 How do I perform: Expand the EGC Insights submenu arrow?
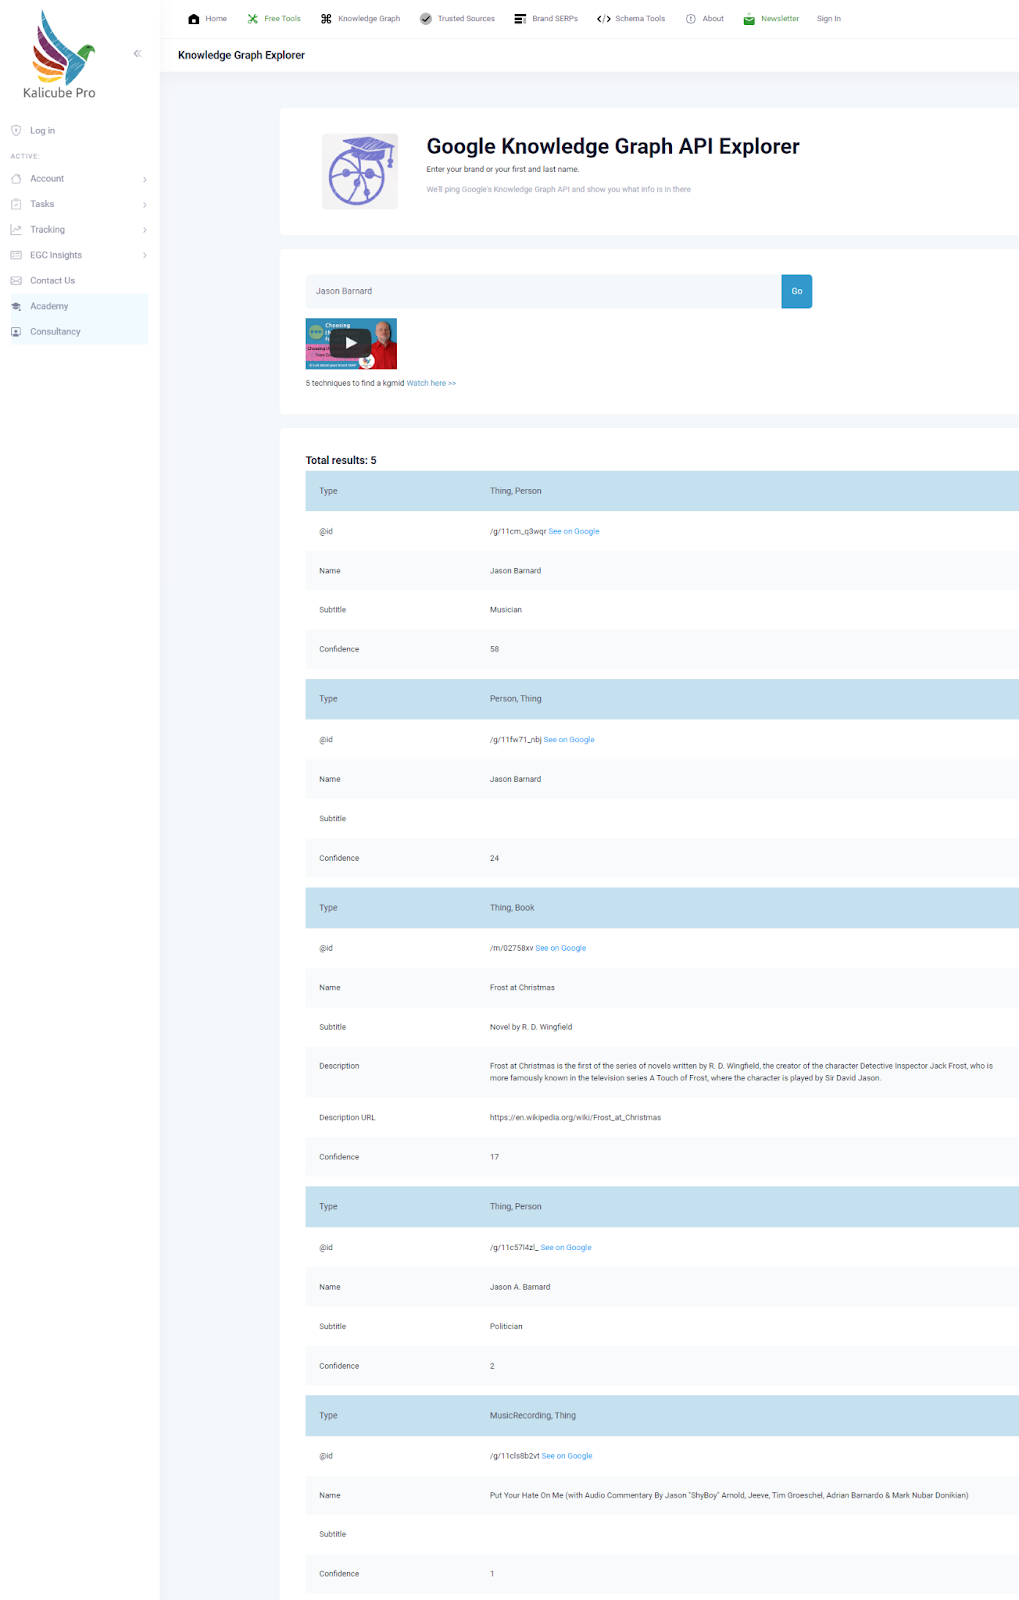click(x=145, y=255)
